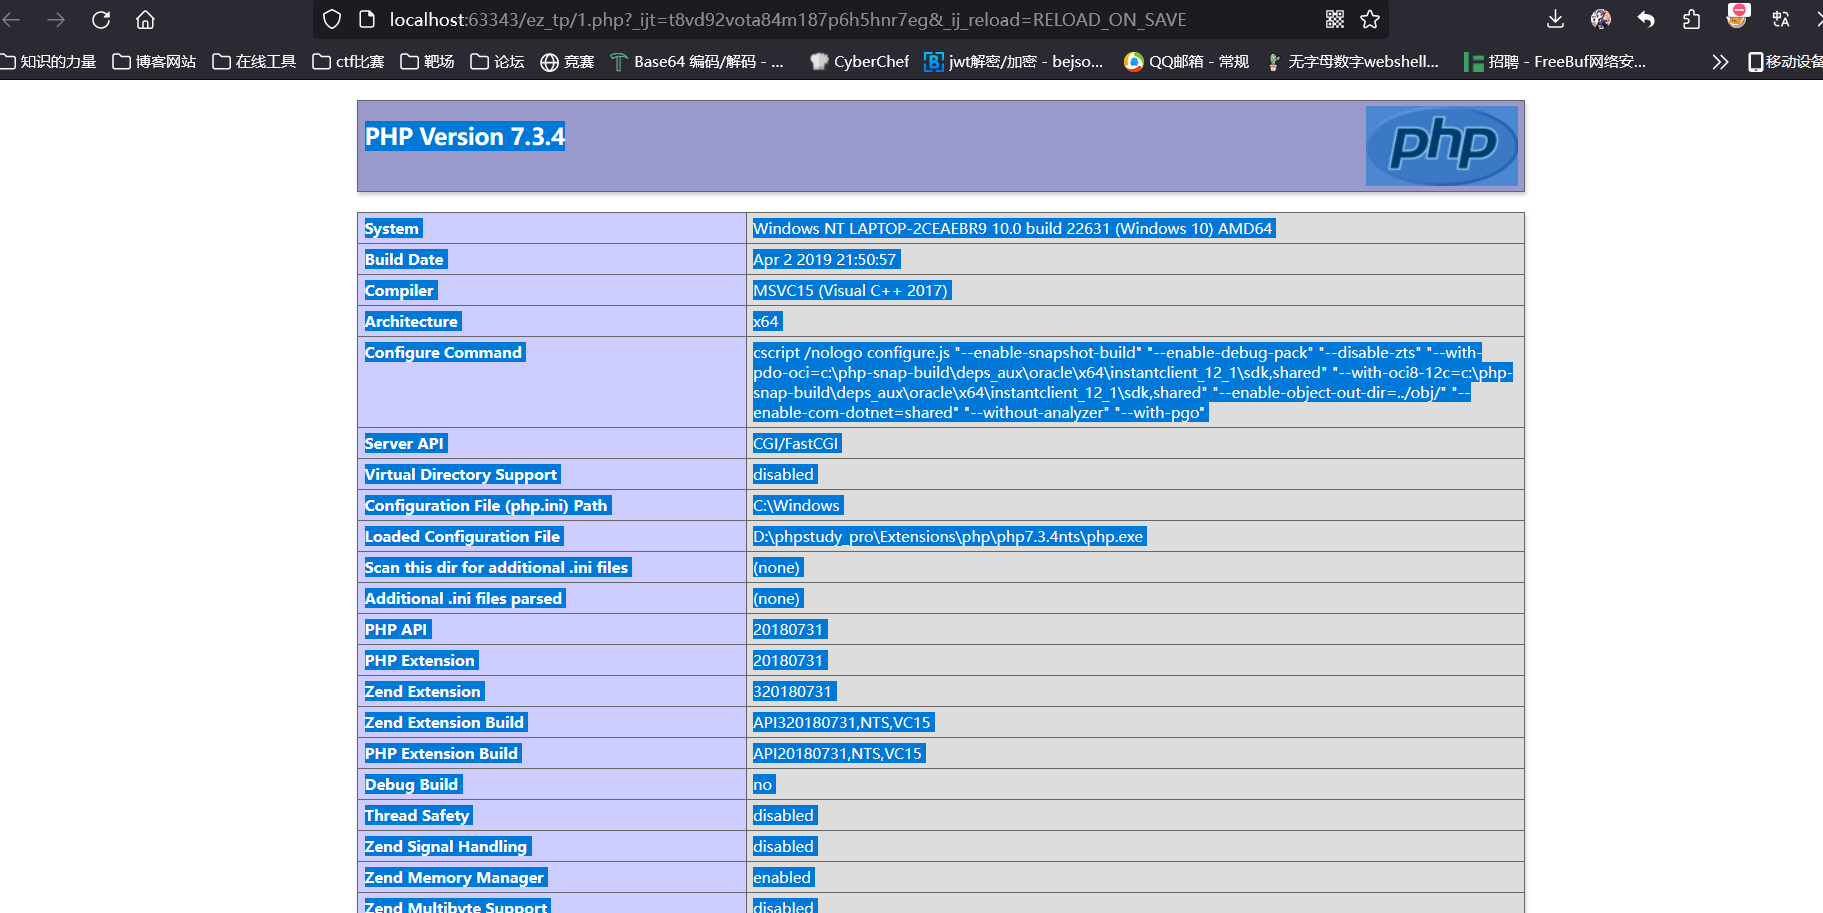Reload the current page
1823x913 pixels.
(101, 20)
